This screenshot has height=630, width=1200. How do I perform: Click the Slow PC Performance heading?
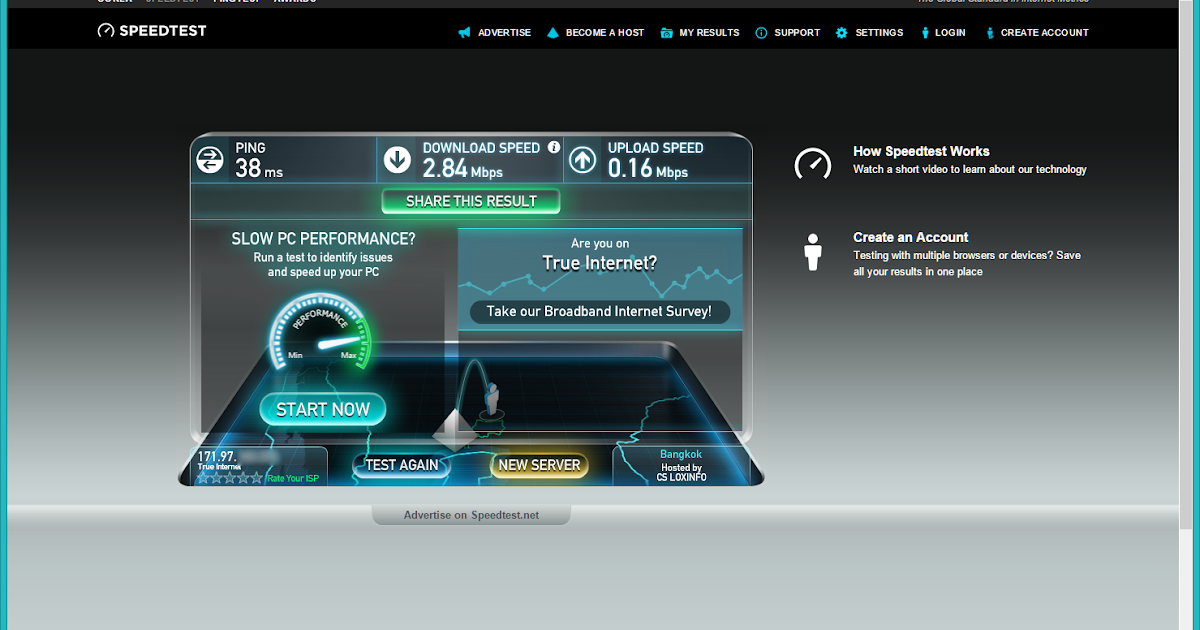323,239
